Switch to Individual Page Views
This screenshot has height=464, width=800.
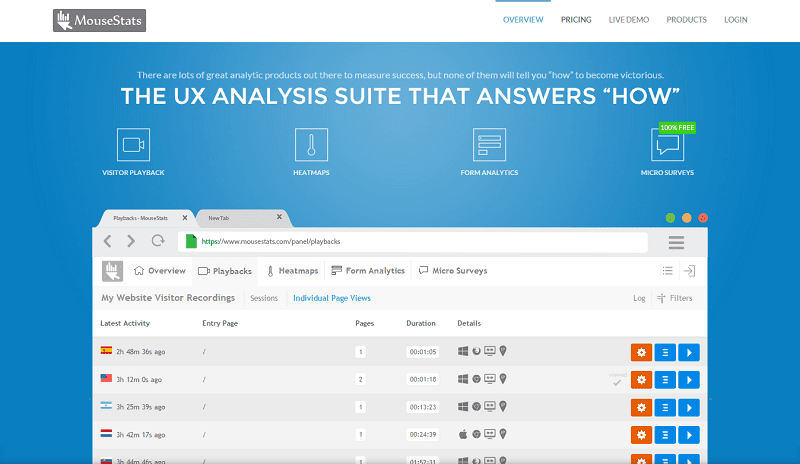(x=332, y=298)
